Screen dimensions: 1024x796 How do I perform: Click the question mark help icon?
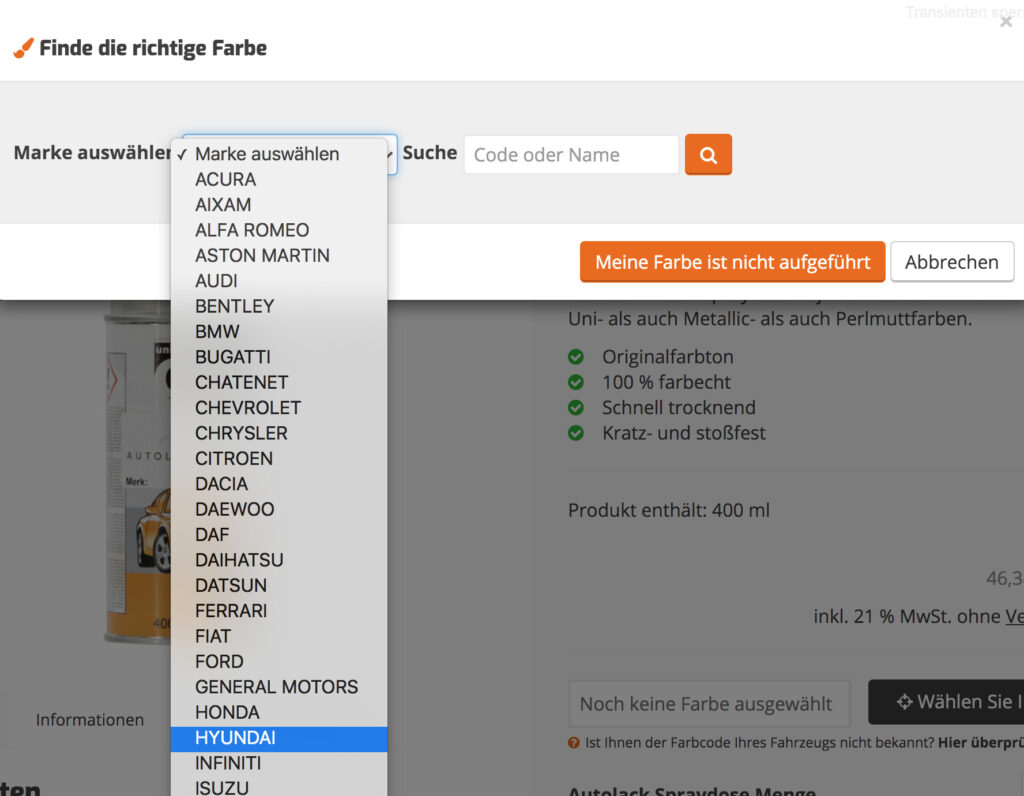(573, 742)
